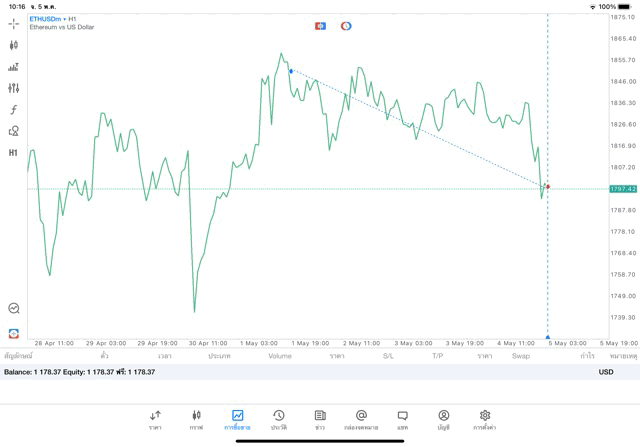Open the indicators function icon
The width and height of the screenshot is (640, 447).
pos(13,110)
